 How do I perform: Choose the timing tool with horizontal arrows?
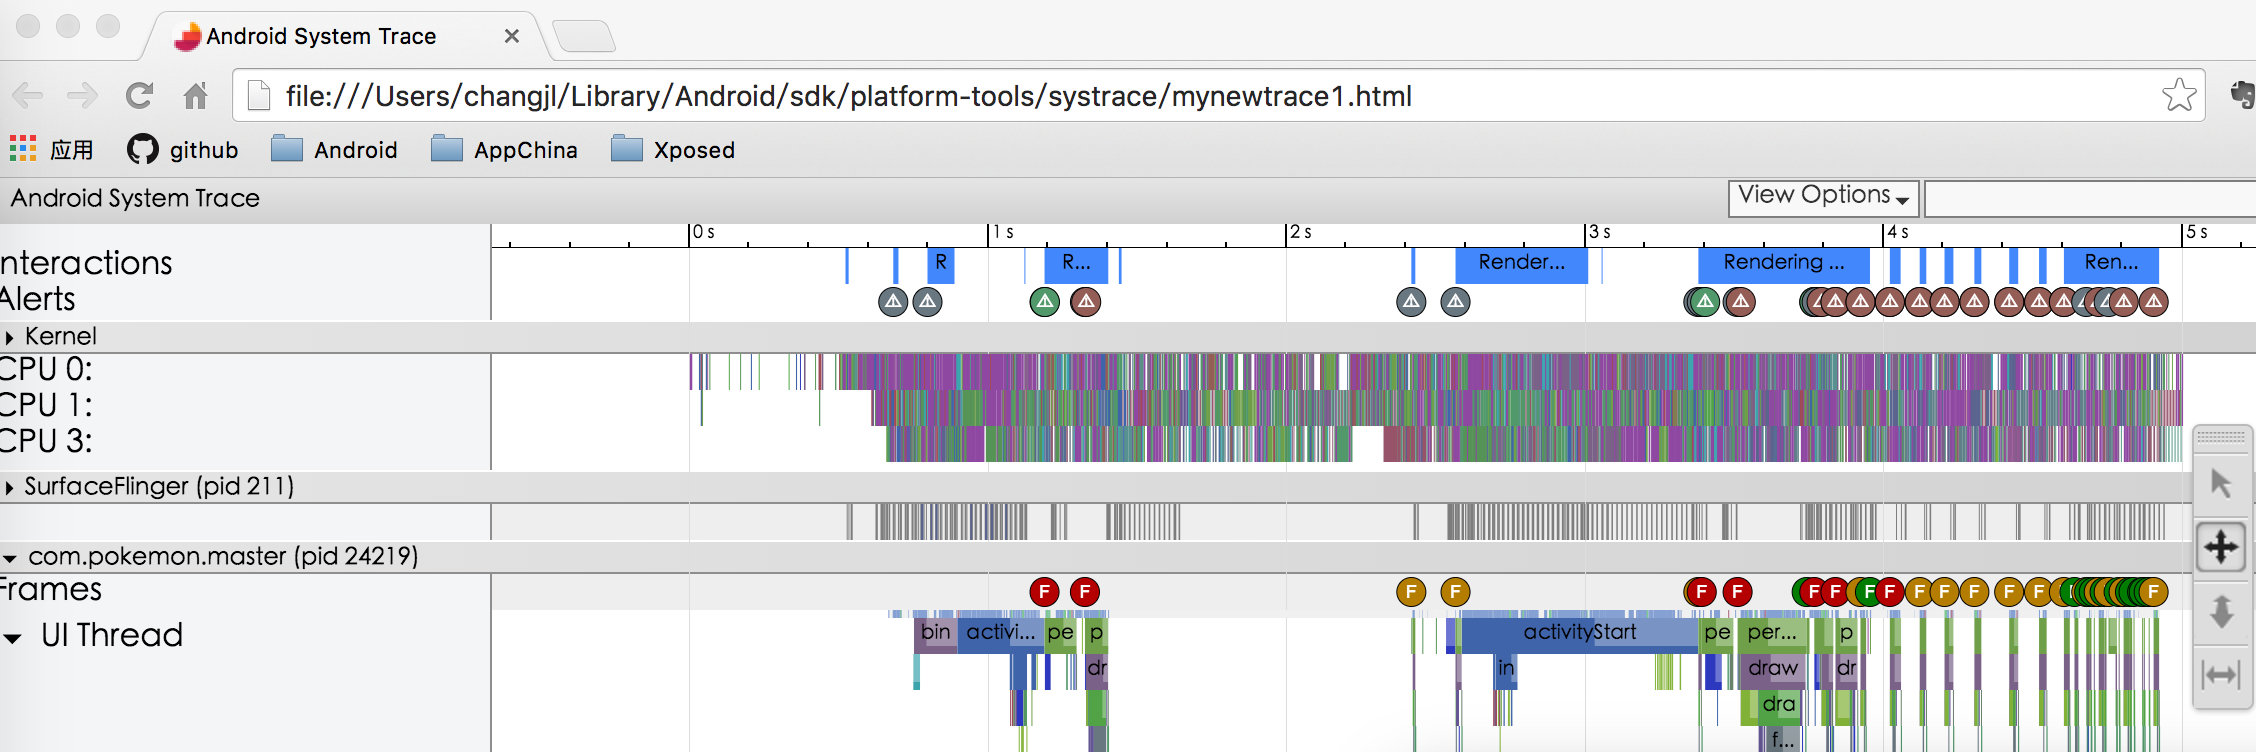coord(2221,675)
